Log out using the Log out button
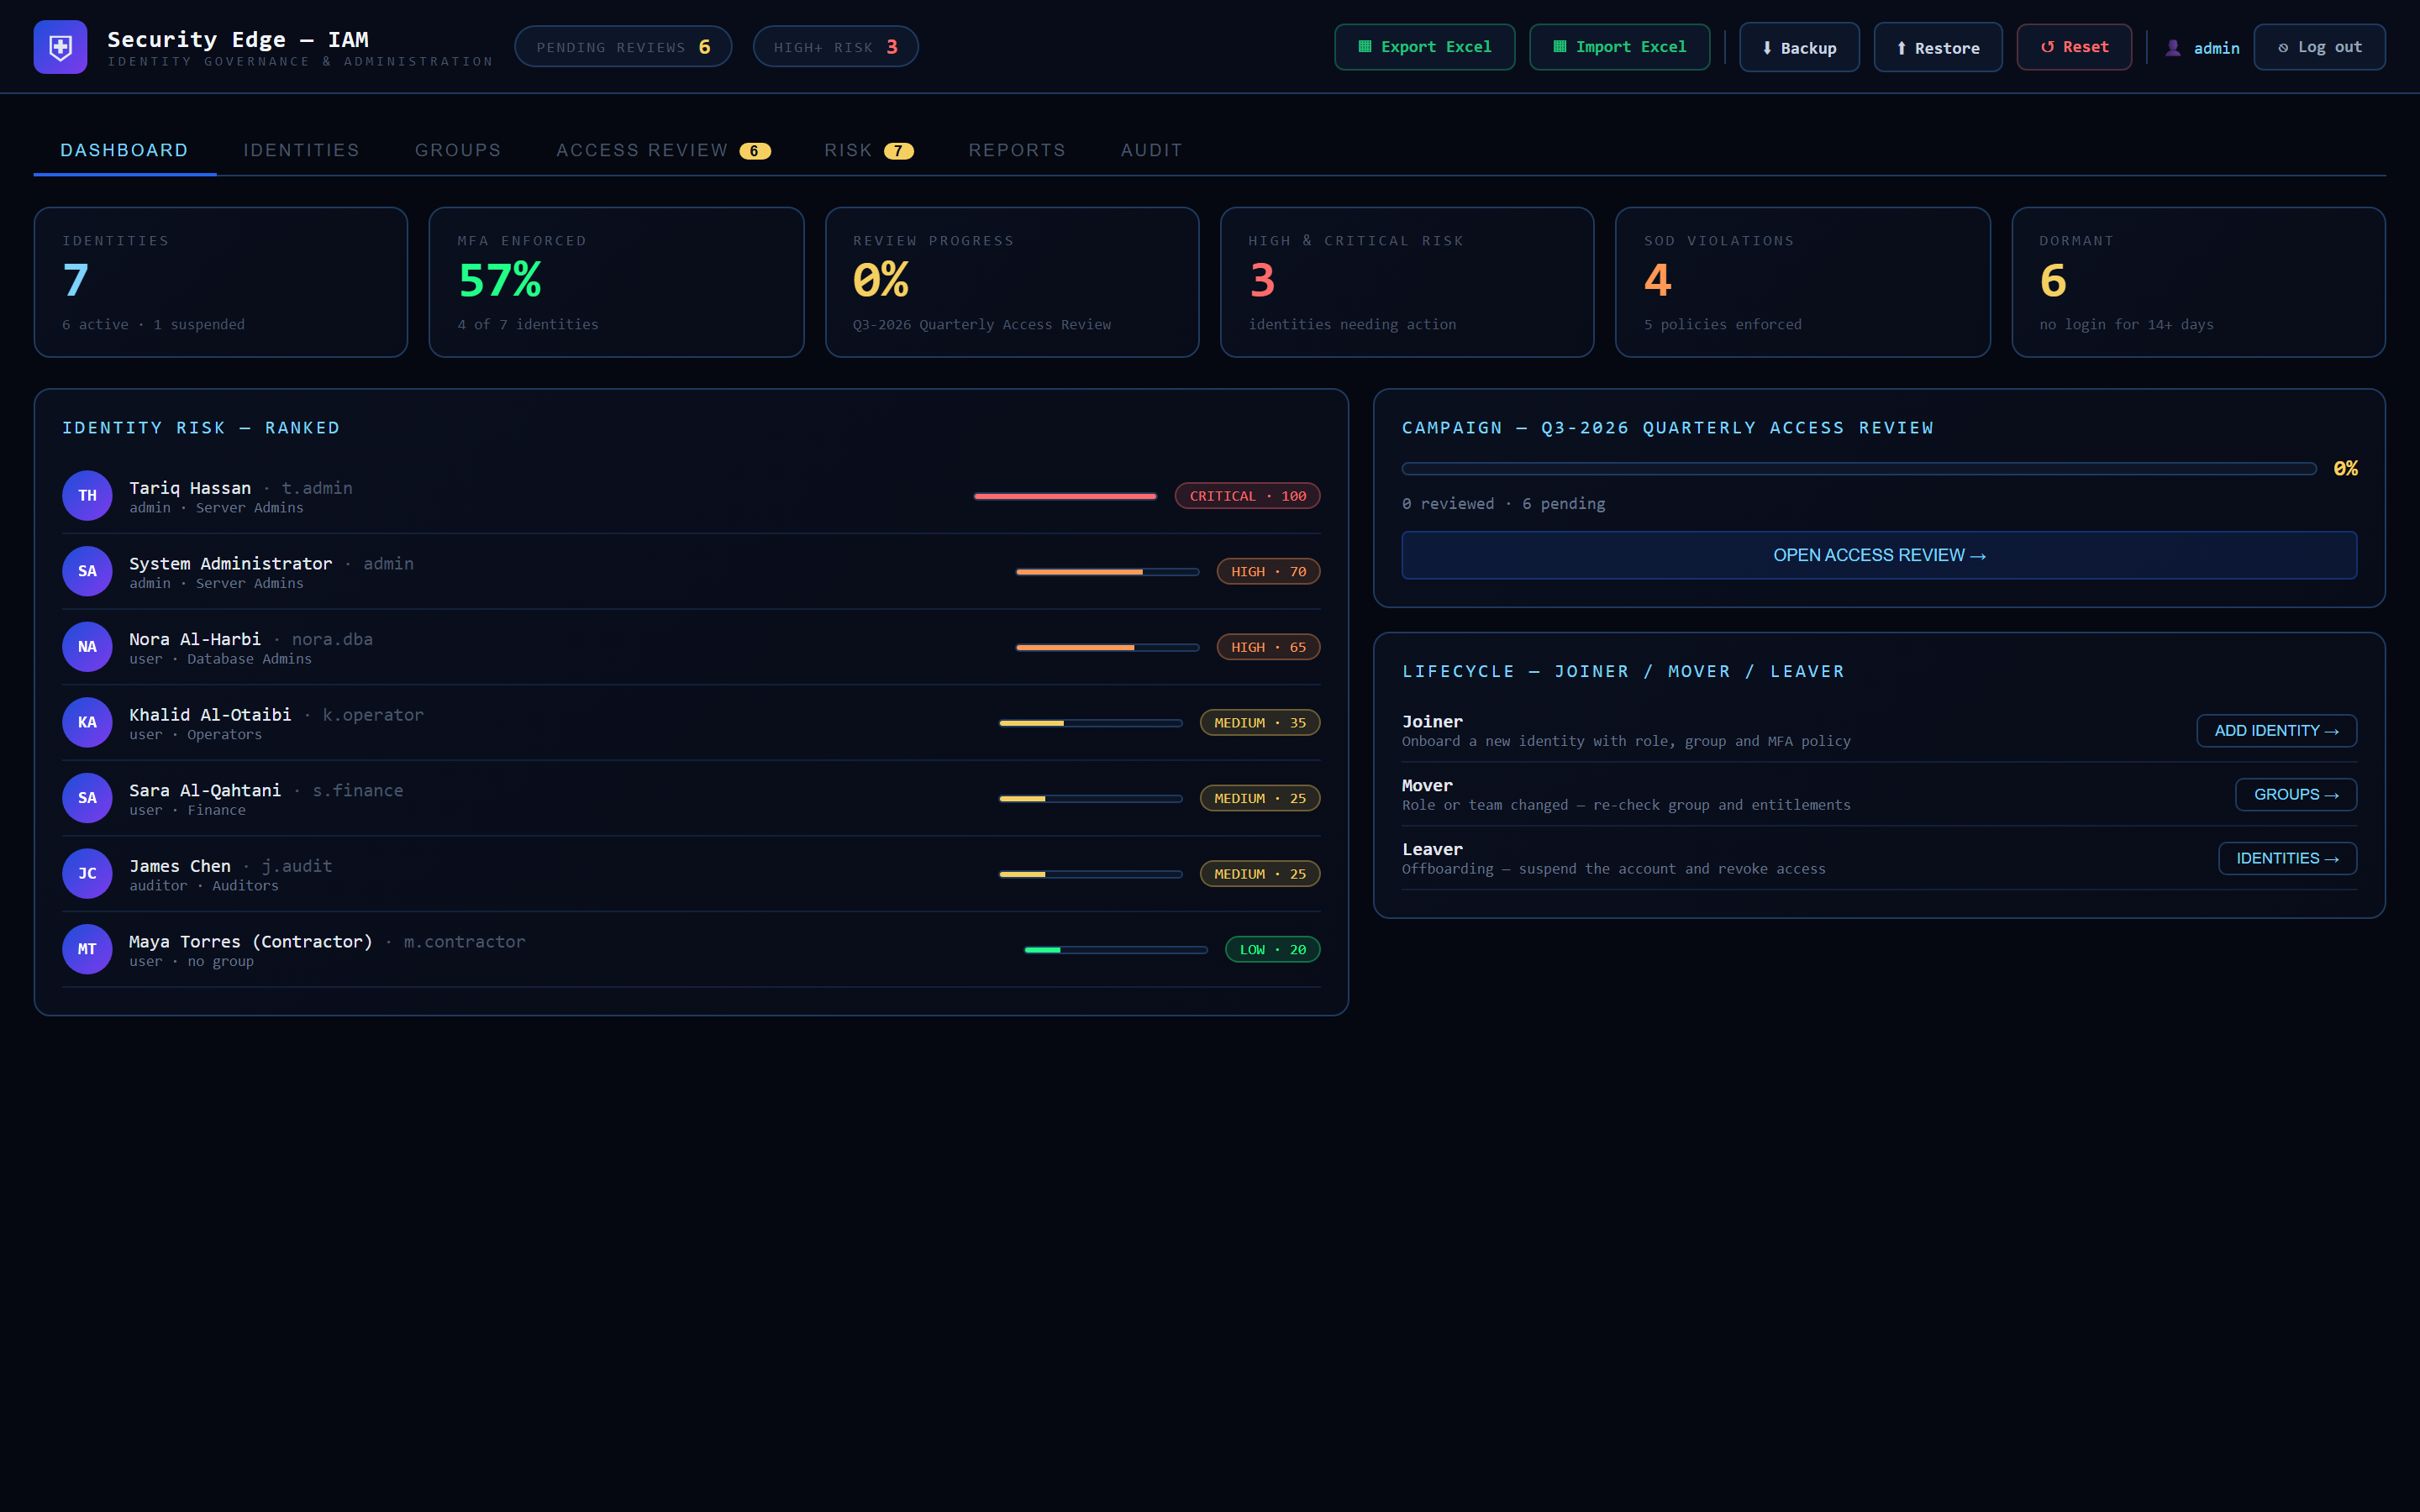This screenshot has height=1512, width=2420. point(2320,47)
